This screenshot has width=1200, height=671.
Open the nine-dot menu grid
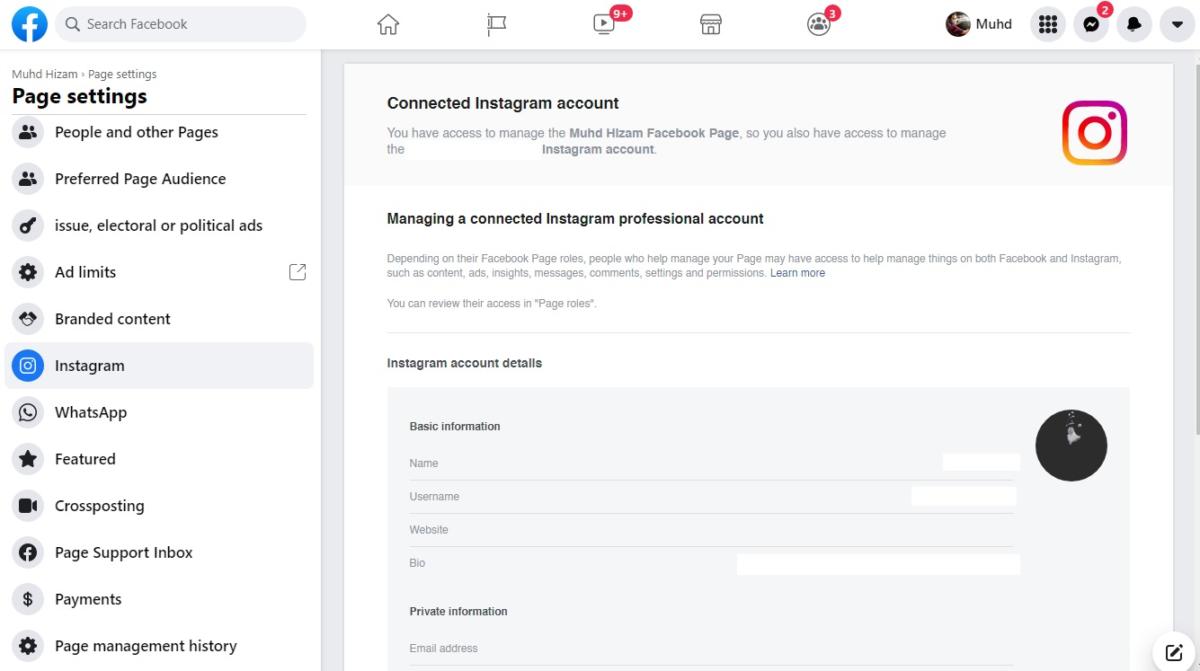point(1048,24)
